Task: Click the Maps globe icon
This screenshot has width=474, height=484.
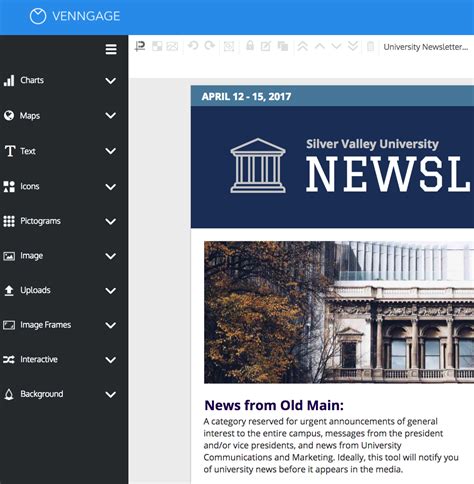Action: tap(9, 115)
